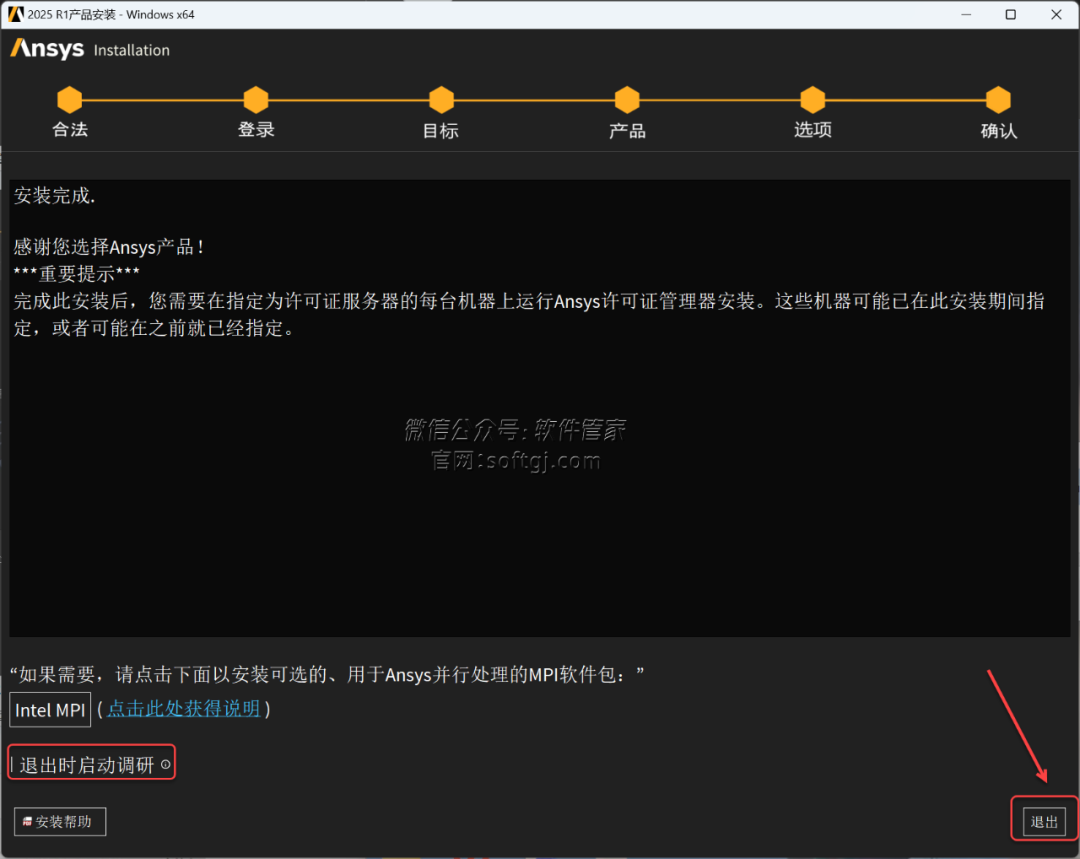Click the Ansys title bar app icon
Image resolution: width=1080 pixels, height=859 pixels.
[x=15, y=14]
